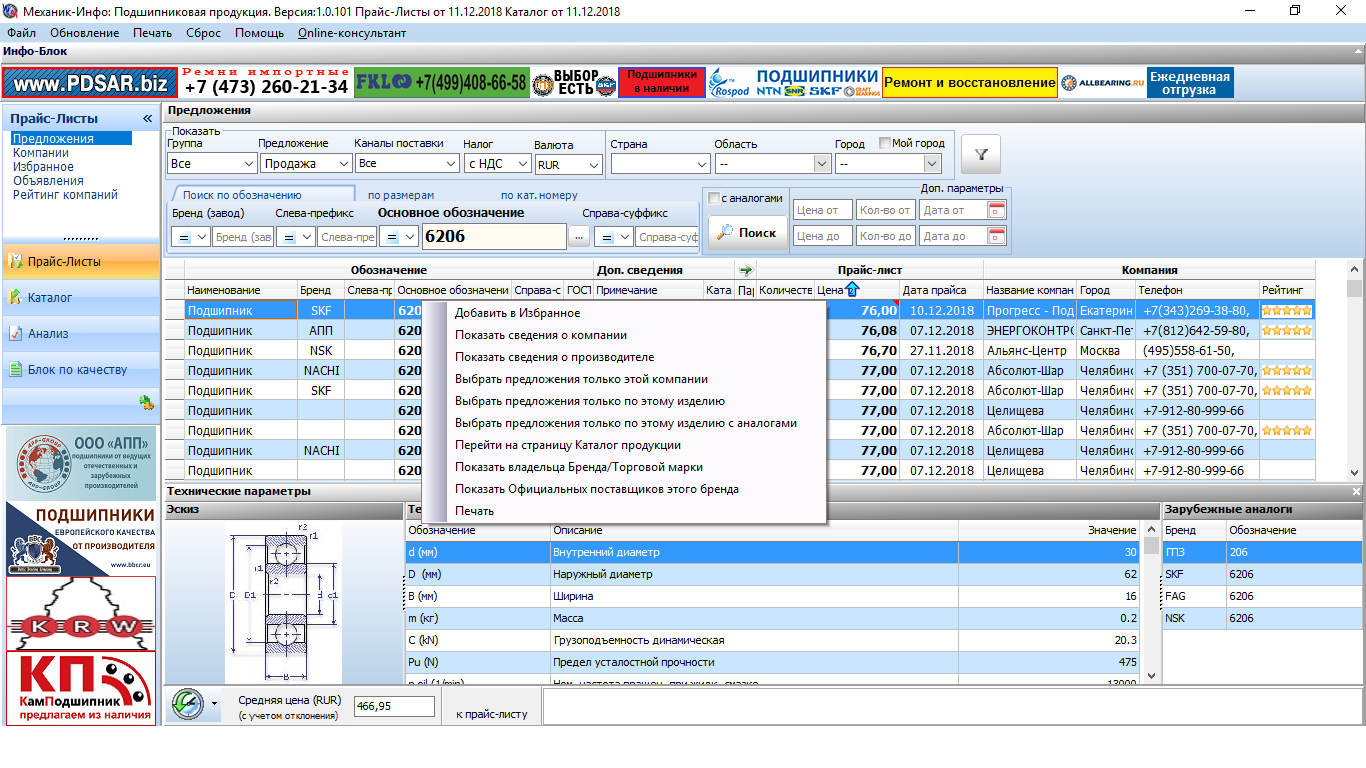1366x768 pixels.
Task: Open the red Подшипники в наличии banner
Action: tap(662, 83)
